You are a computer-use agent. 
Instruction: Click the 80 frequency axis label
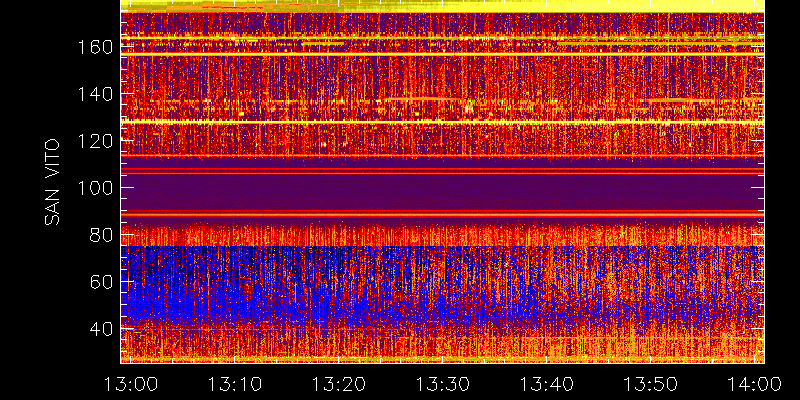click(x=101, y=235)
